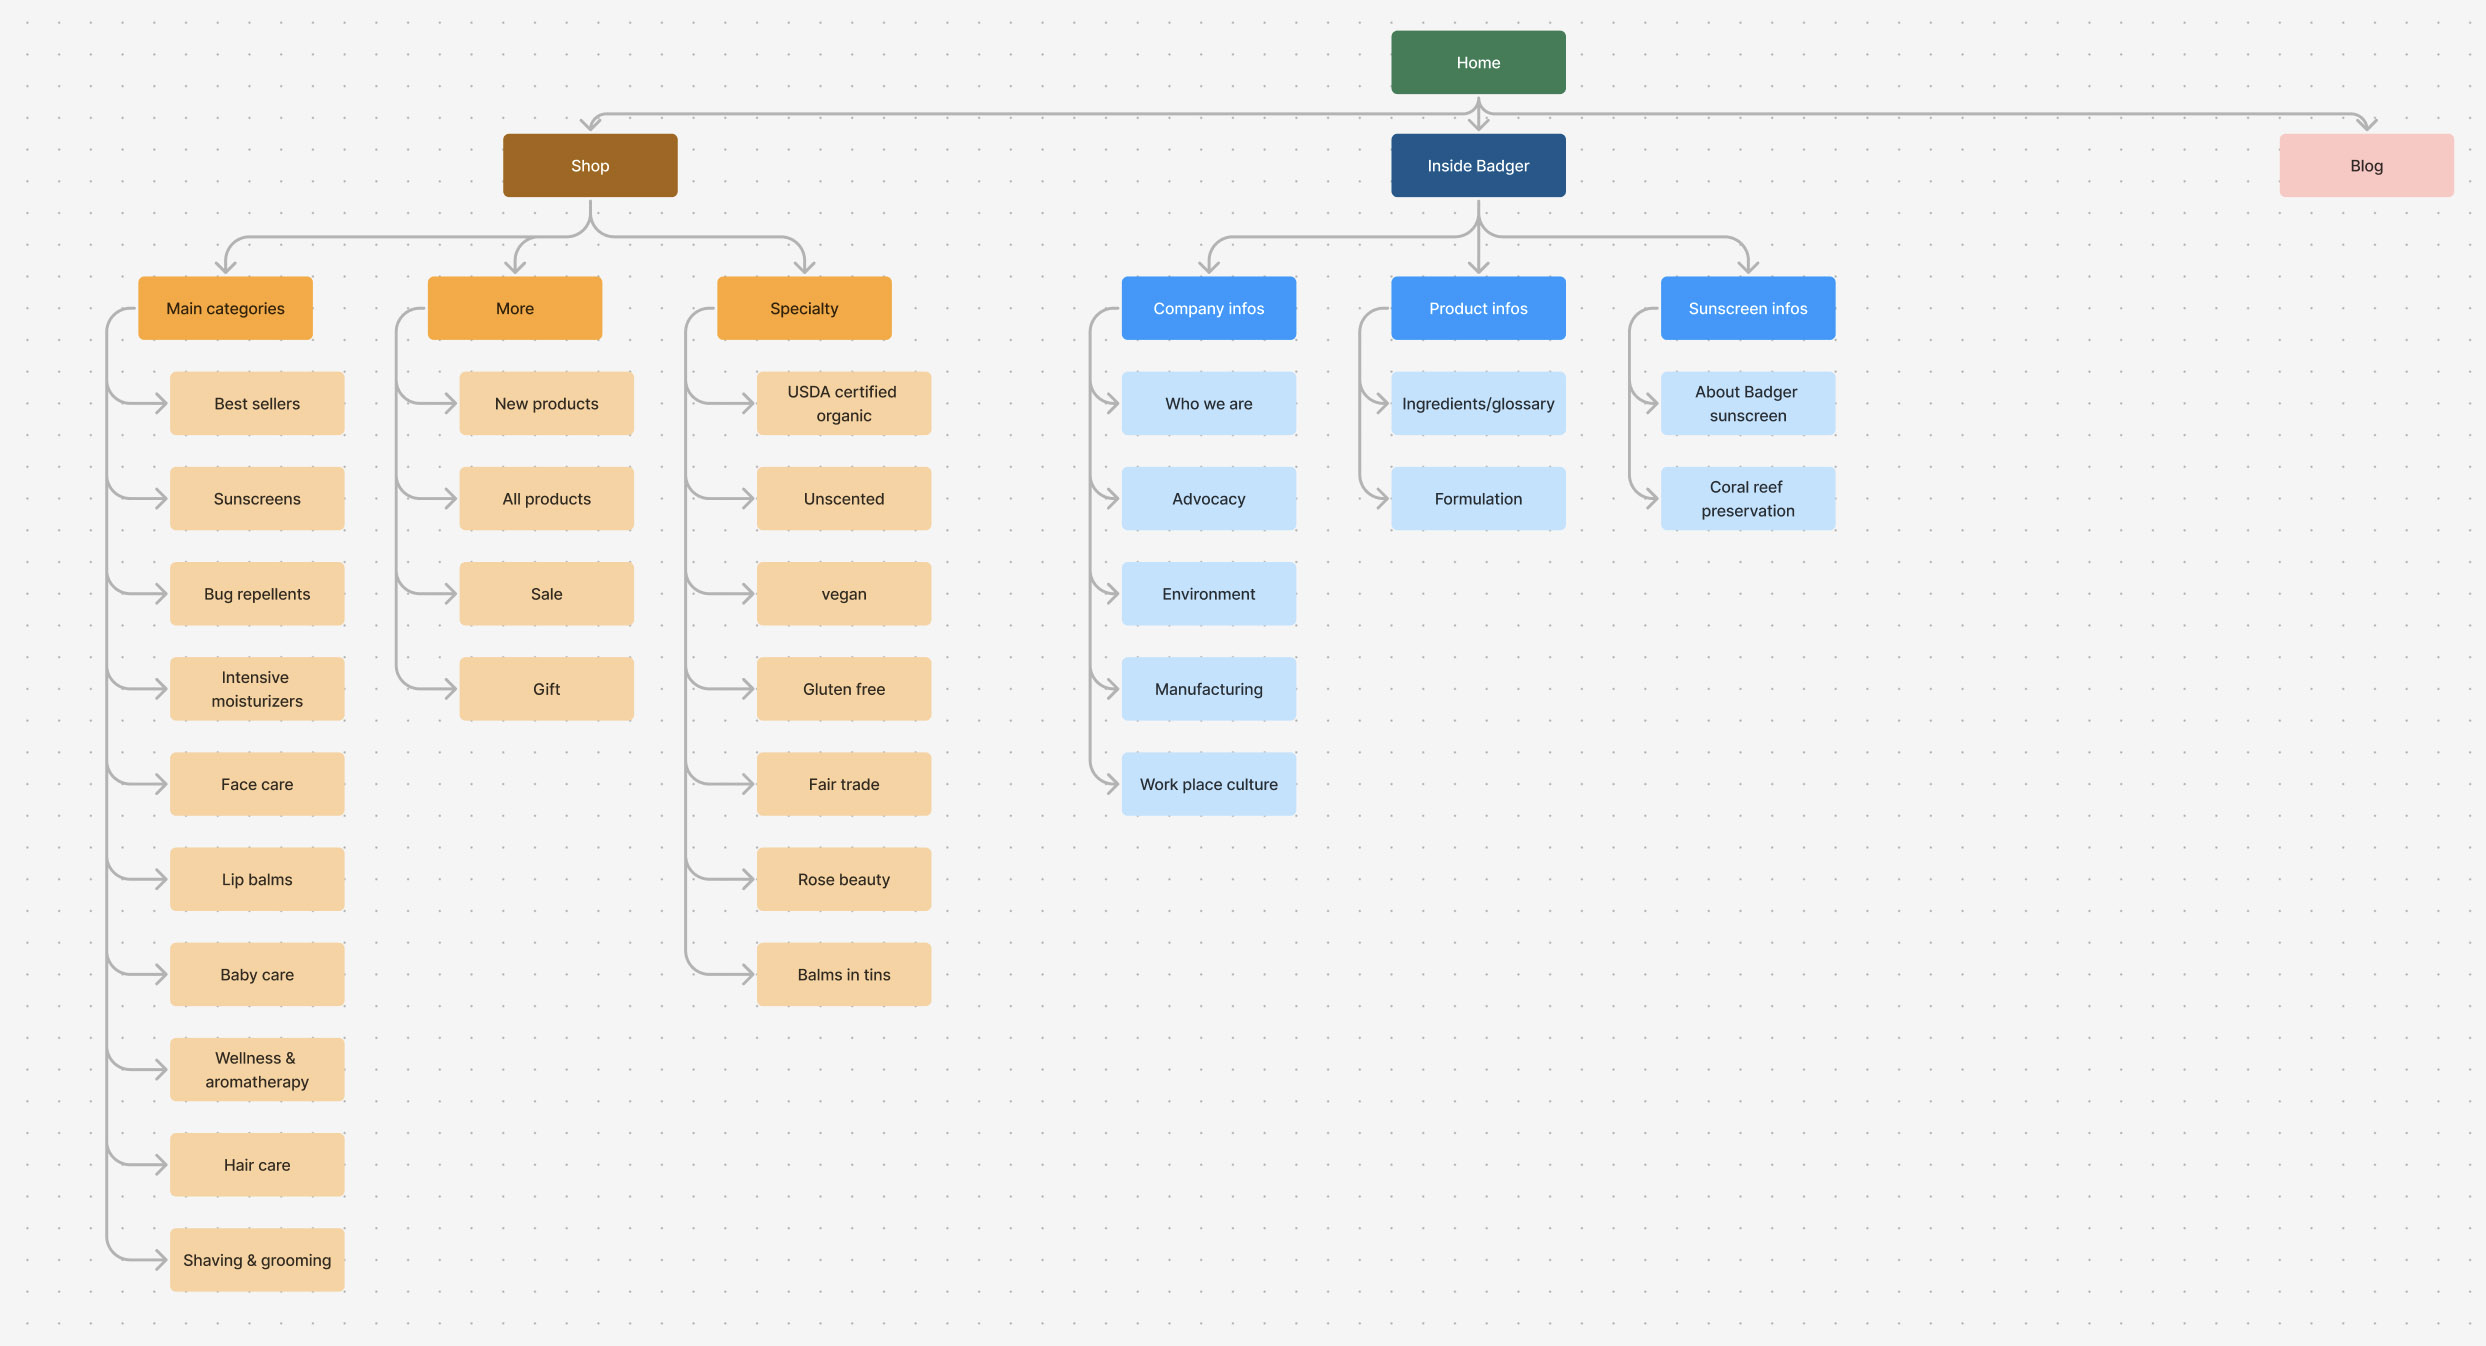The width and height of the screenshot is (2486, 1346).
Task: Select the Gift box
Action: (x=546, y=688)
